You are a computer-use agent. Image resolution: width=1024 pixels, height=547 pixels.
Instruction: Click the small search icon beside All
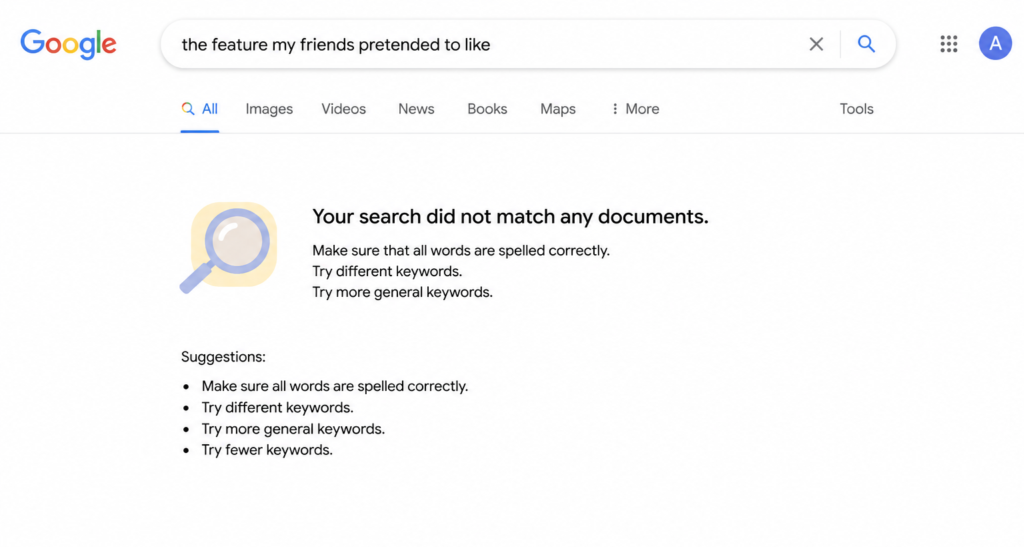pyautogui.click(x=188, y=109)
